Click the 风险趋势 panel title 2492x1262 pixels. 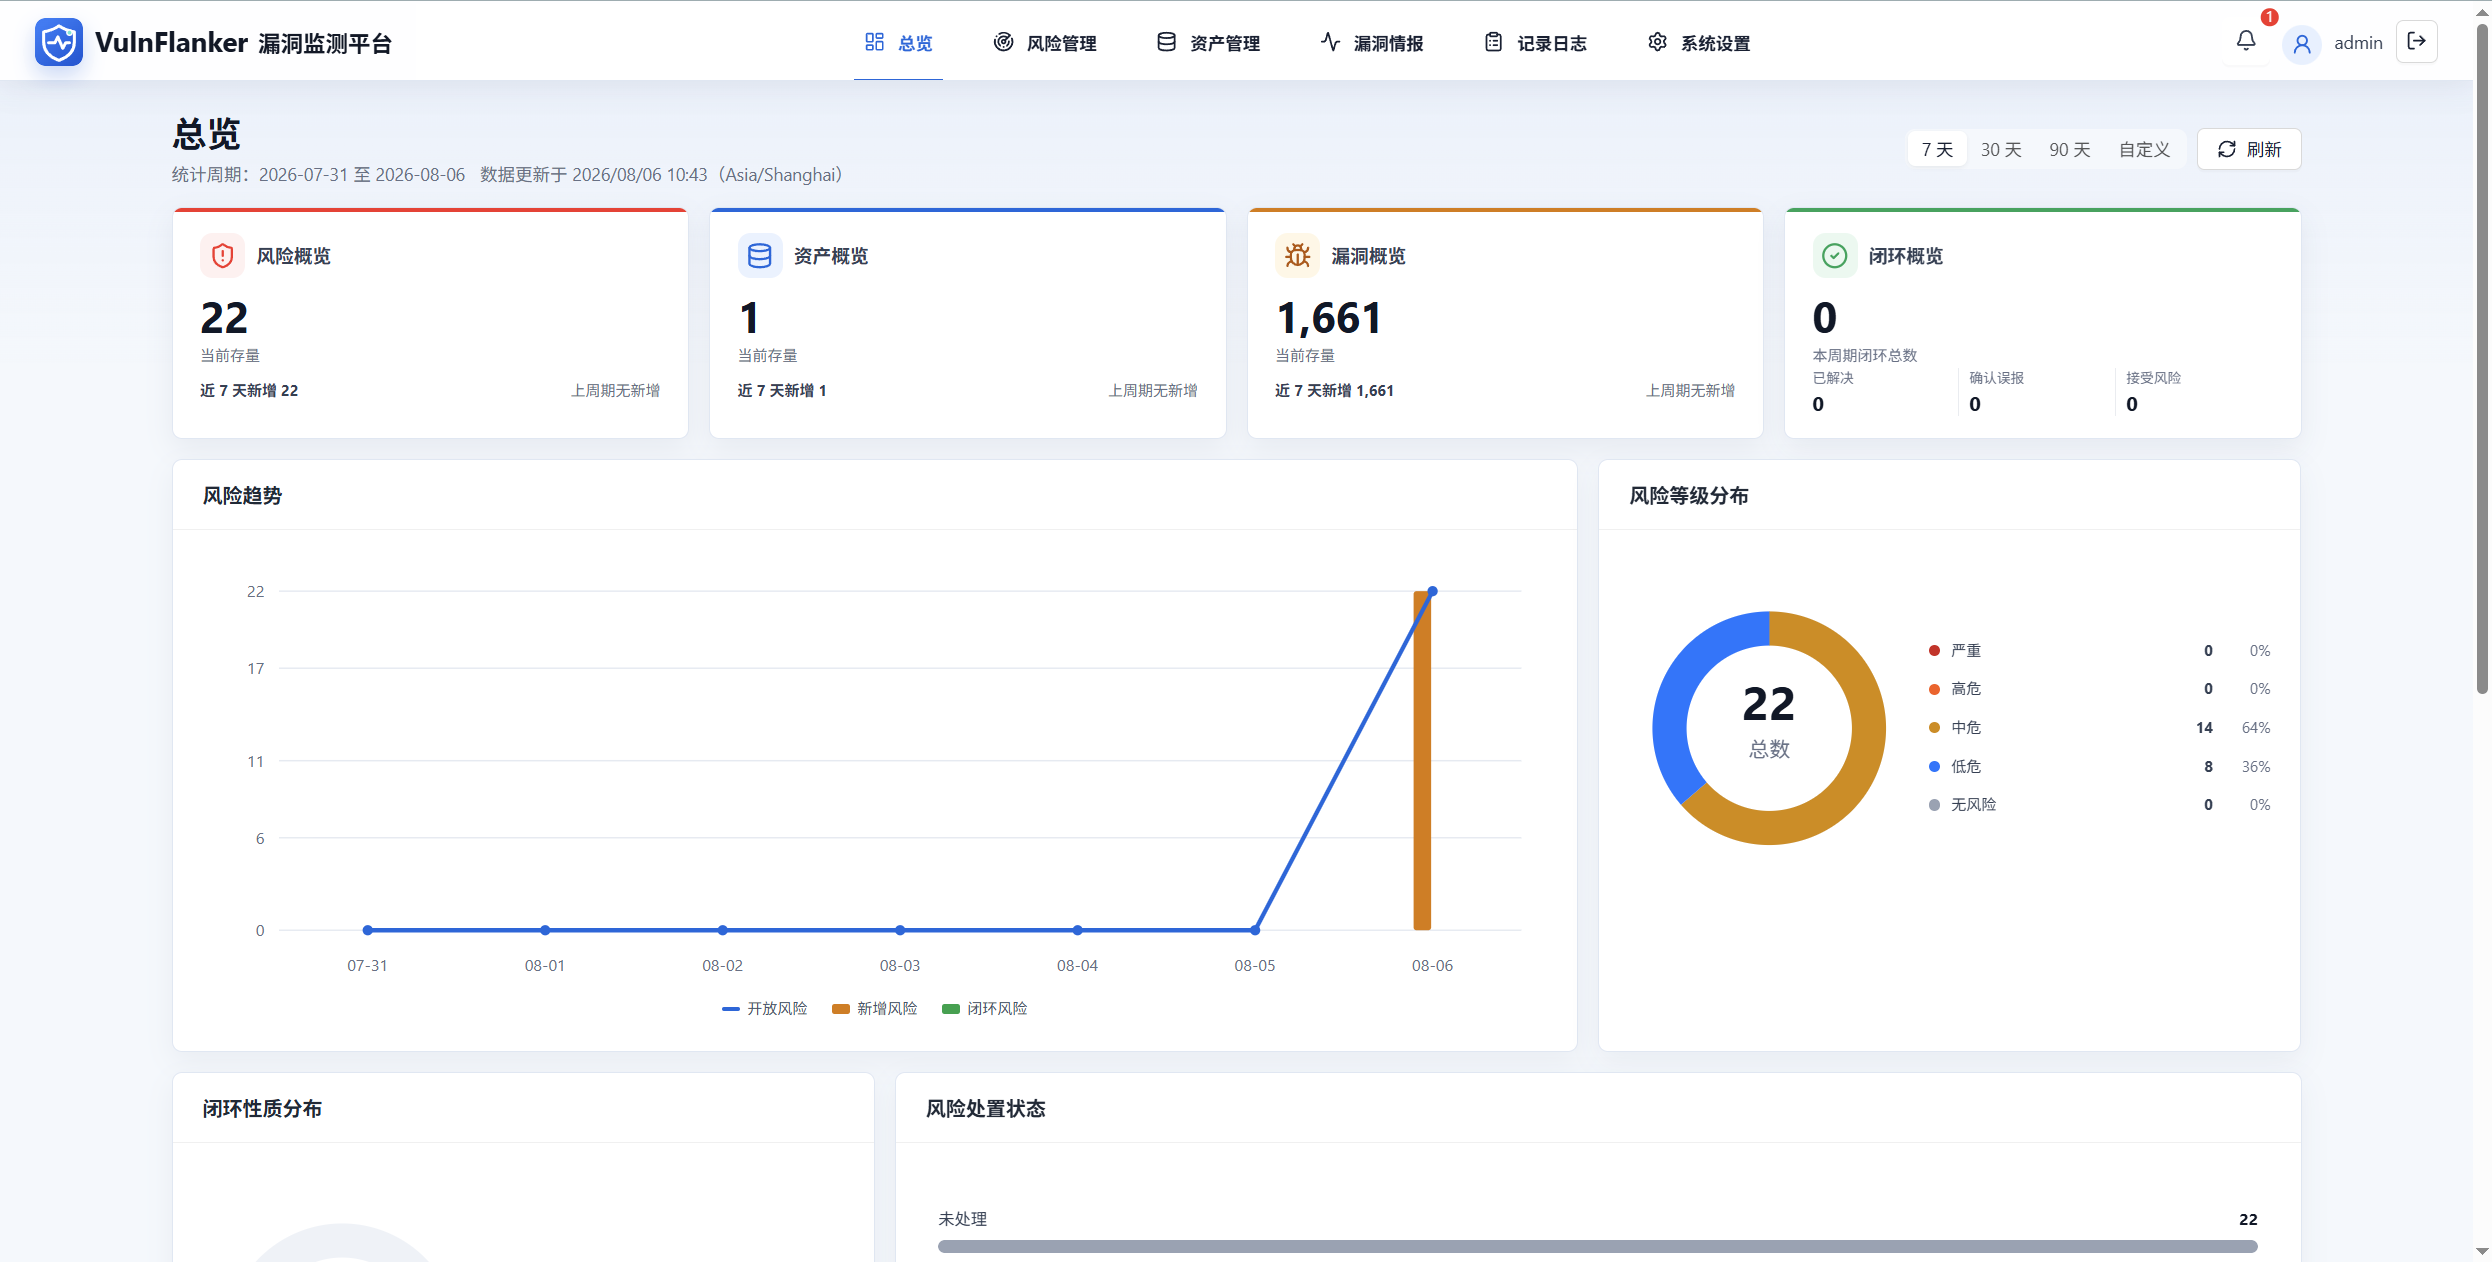tap(242, 496)
